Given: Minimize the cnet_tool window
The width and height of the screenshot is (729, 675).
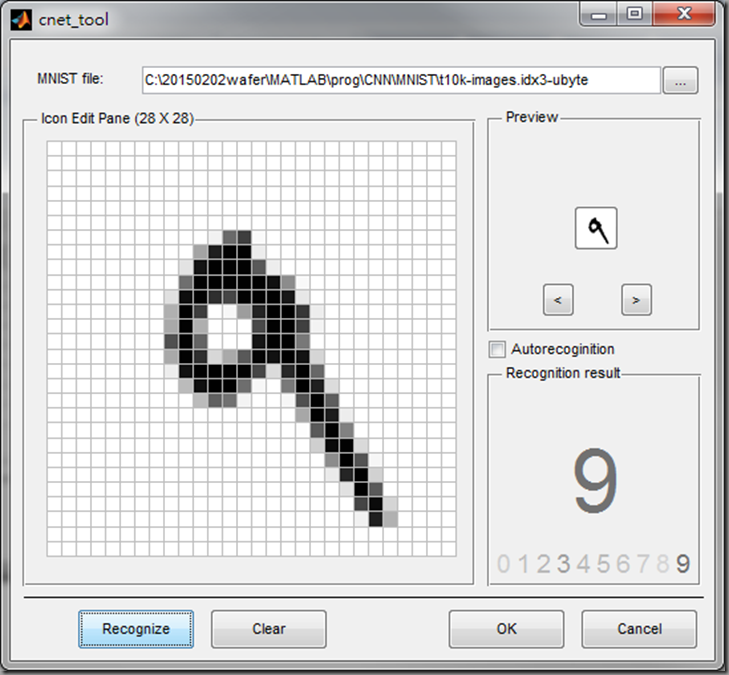Looking at the screenshot, I should pos(598,15).
